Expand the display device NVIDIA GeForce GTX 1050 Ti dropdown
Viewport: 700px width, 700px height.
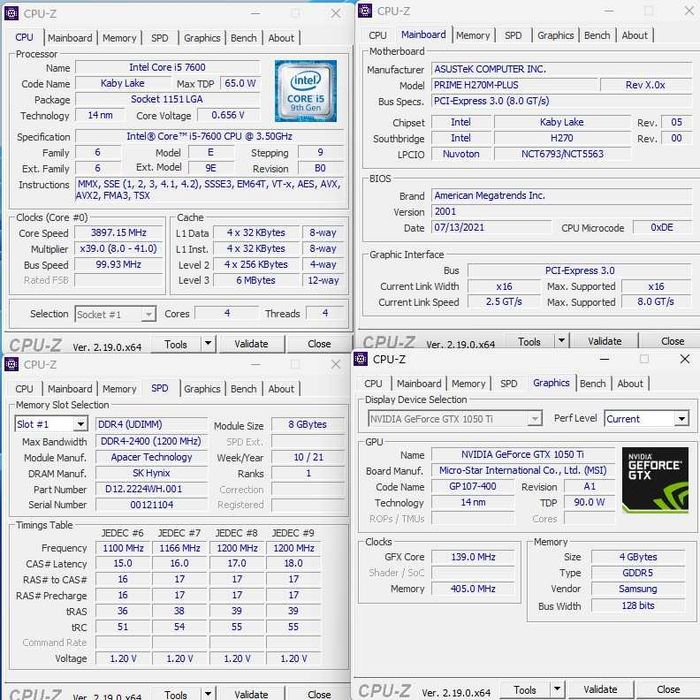tap(534, 419)
